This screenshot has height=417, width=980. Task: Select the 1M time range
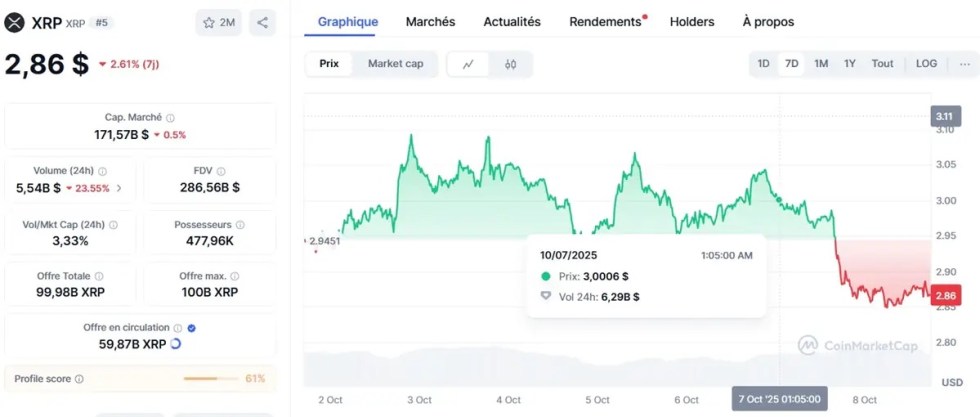821,64
